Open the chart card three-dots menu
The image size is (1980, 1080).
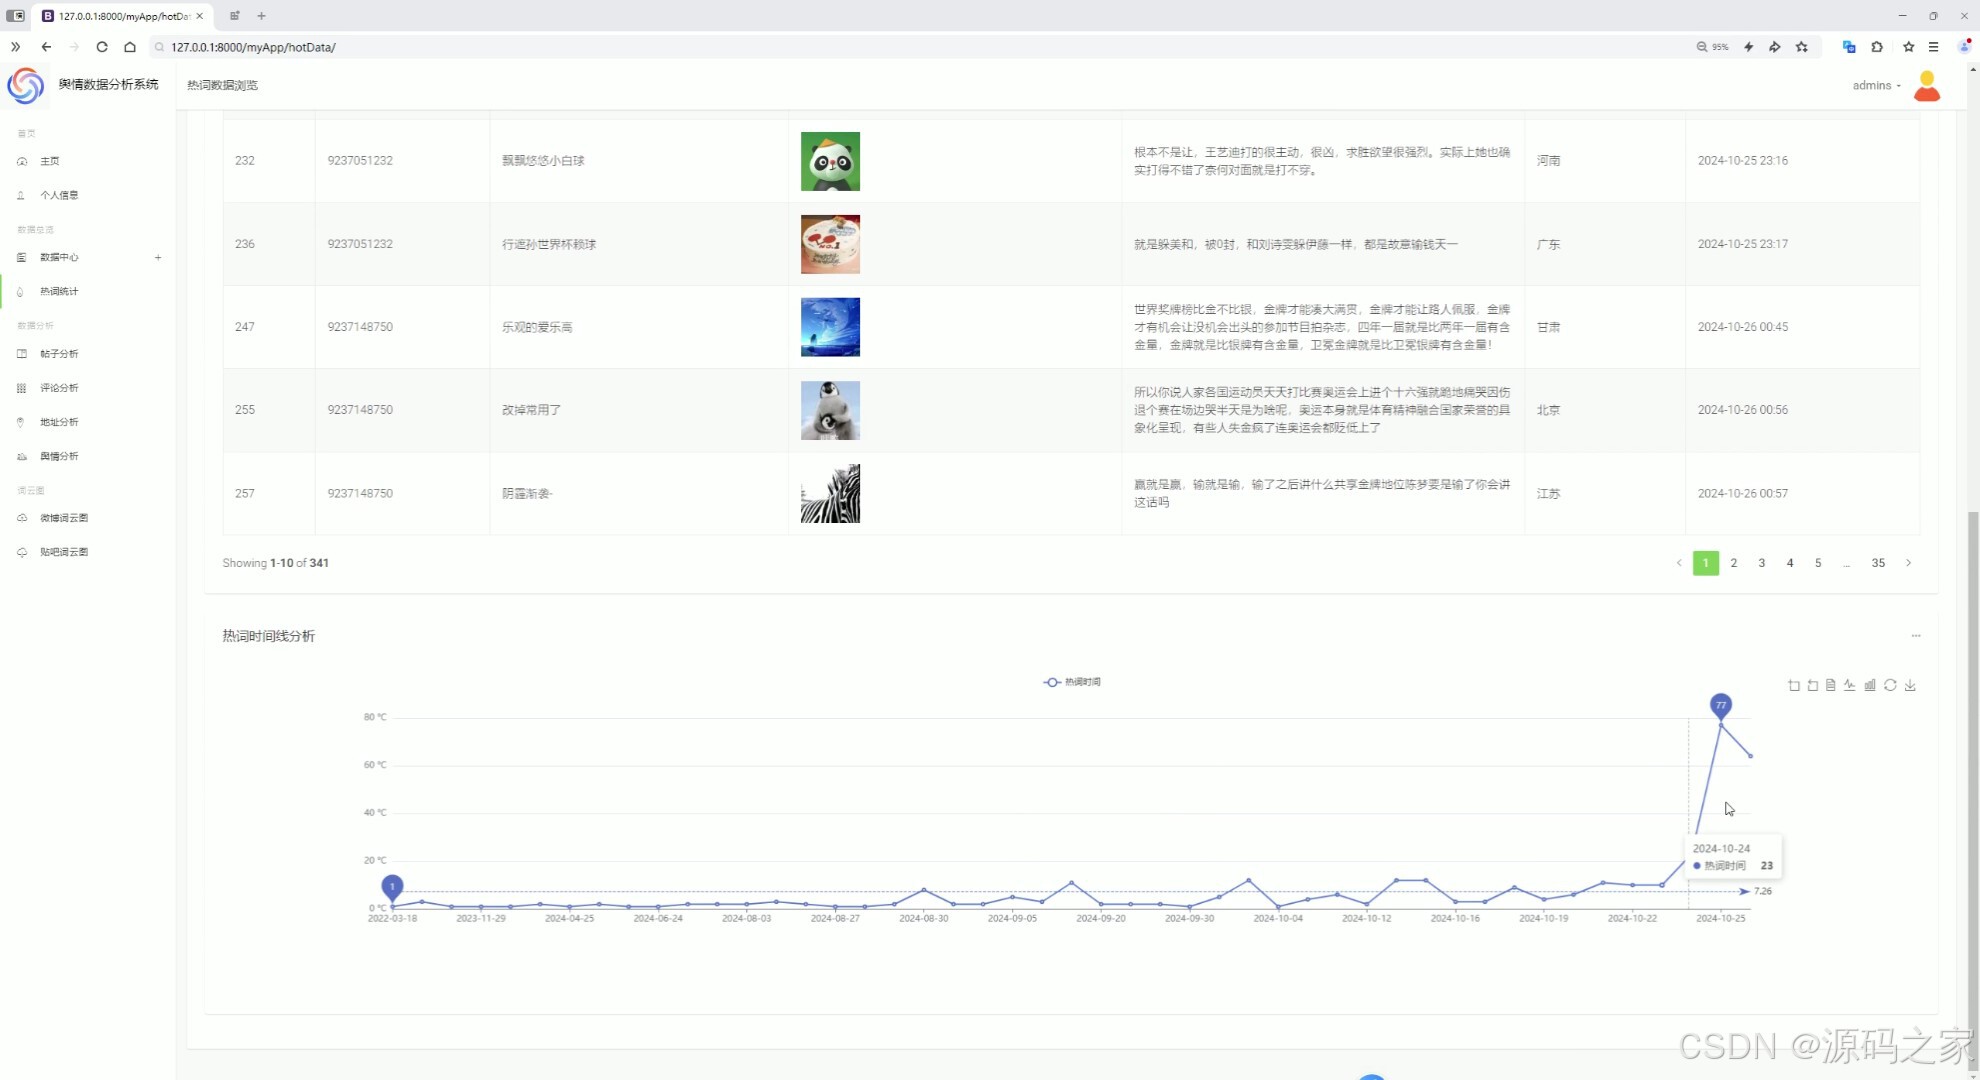[x=1916, y=636]
